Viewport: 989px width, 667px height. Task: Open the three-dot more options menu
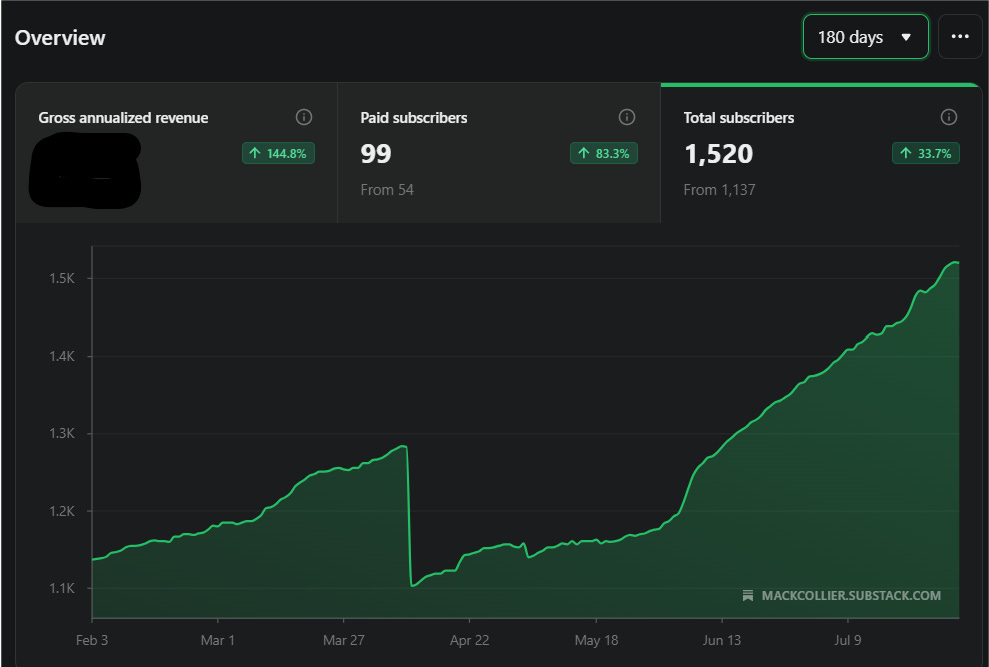tap(960, 37)
